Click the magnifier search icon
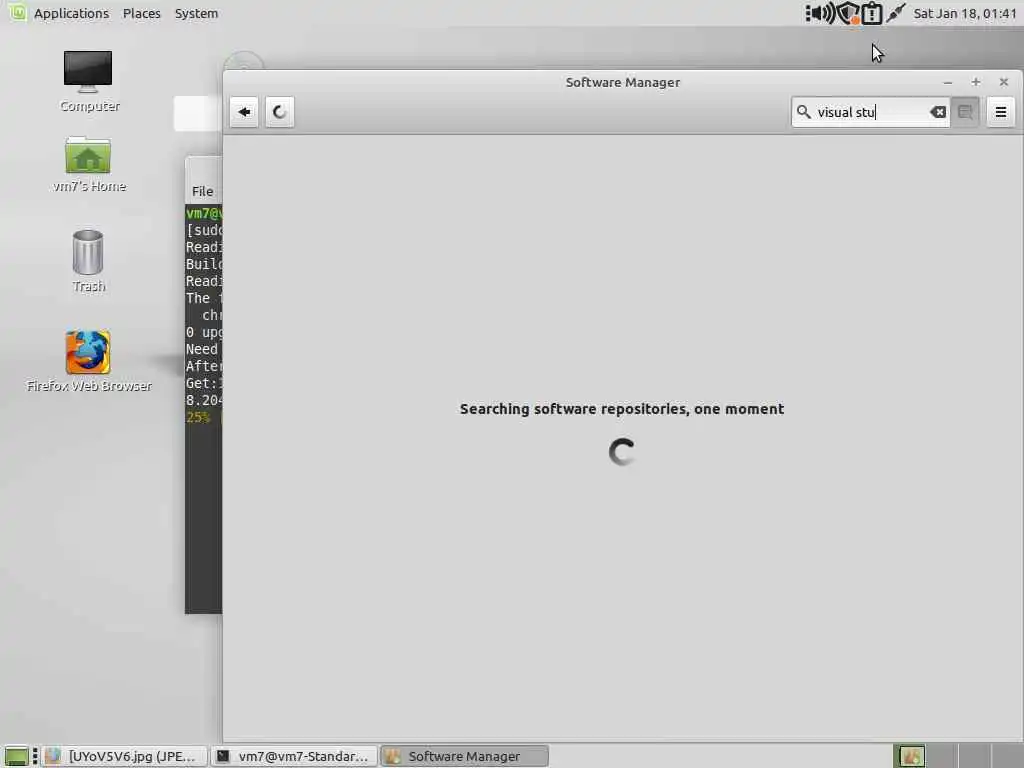Screen dimensions: 1024x768 (x=804, y=112)
